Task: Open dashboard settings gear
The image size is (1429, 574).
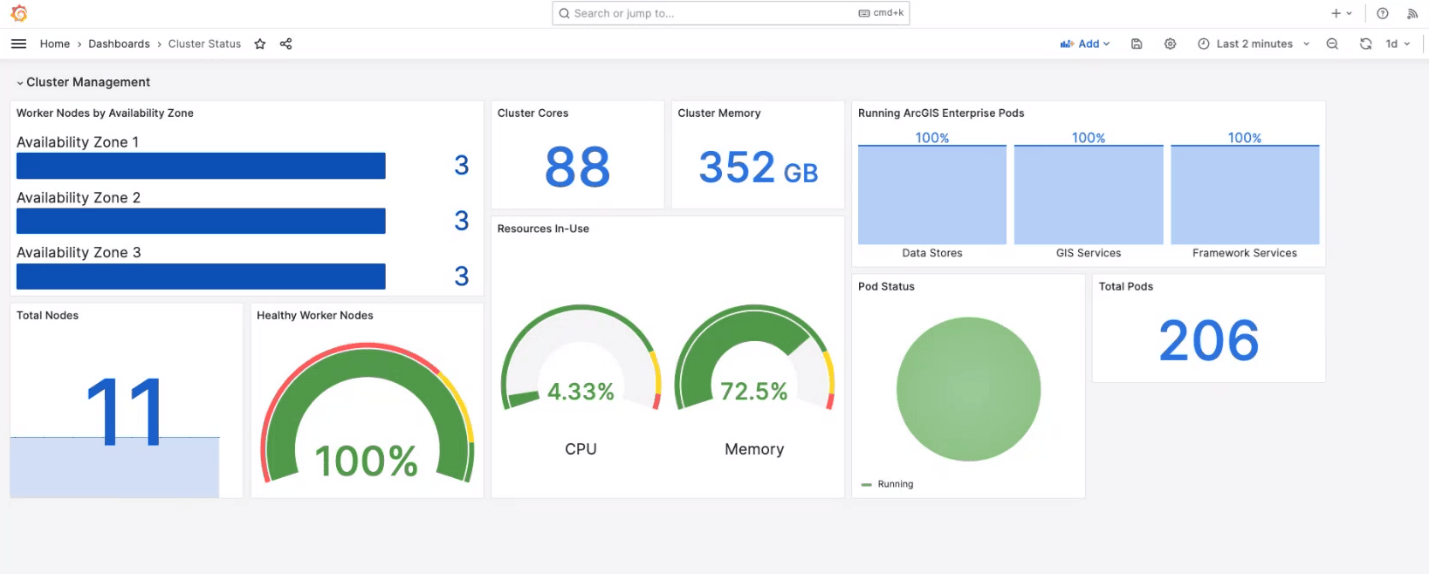Action: click(x=1170, y=44)
